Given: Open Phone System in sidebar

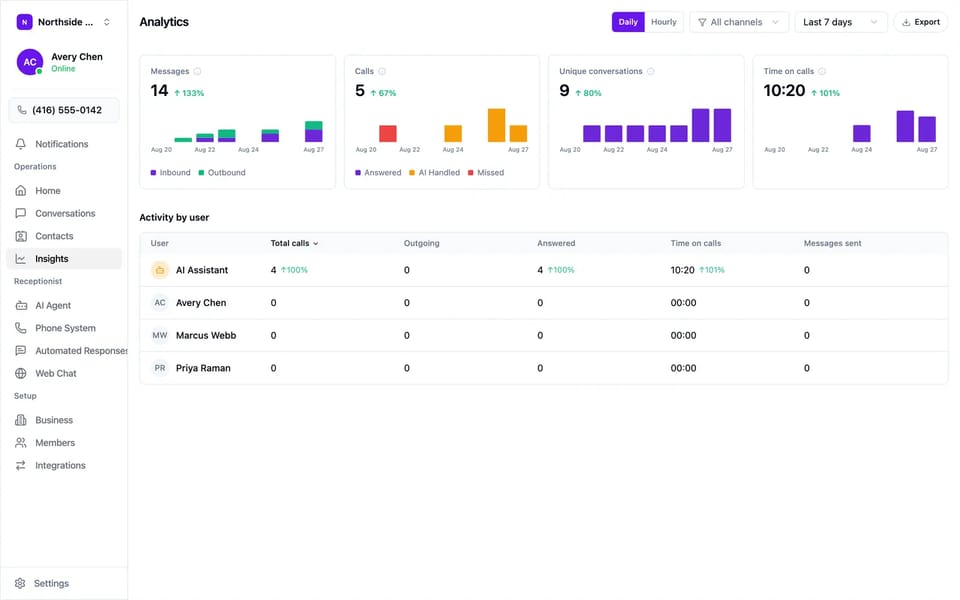Looking at the screenshot, I should pos(64,328).
